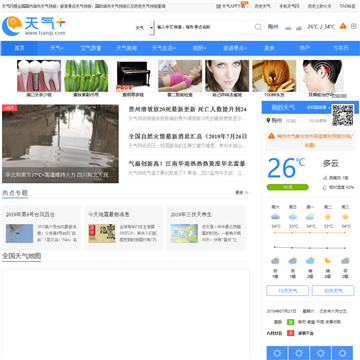Click the plus icon beside header warning

354,26
